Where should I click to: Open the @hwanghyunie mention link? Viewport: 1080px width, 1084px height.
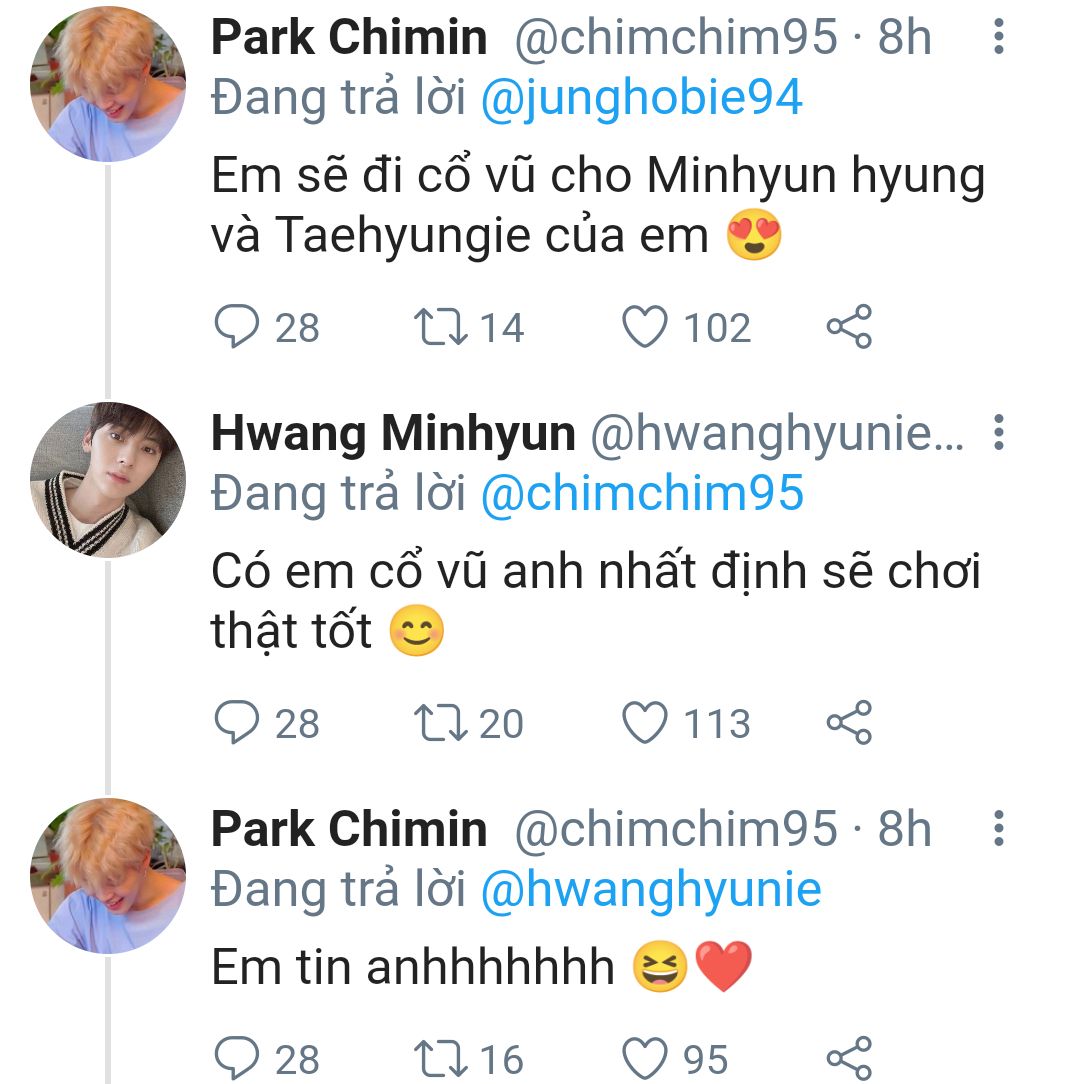(651, 889)
